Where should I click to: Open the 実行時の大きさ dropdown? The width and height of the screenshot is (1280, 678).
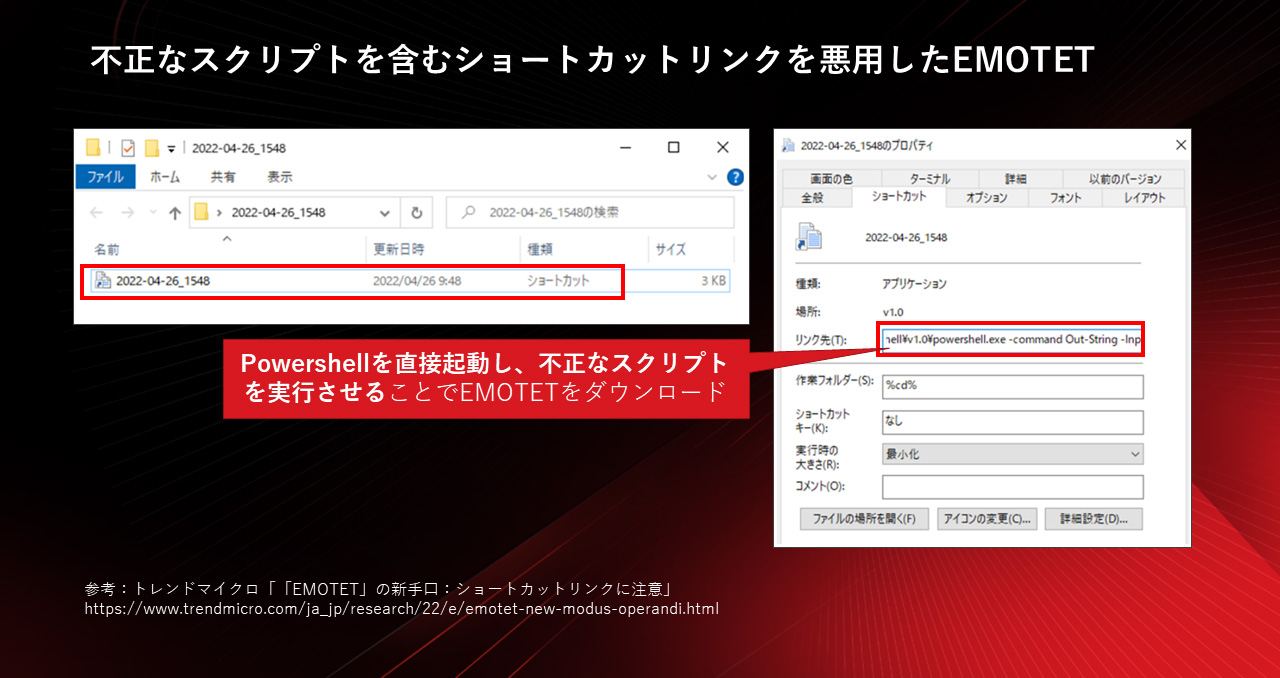(x=1012, y=454)
